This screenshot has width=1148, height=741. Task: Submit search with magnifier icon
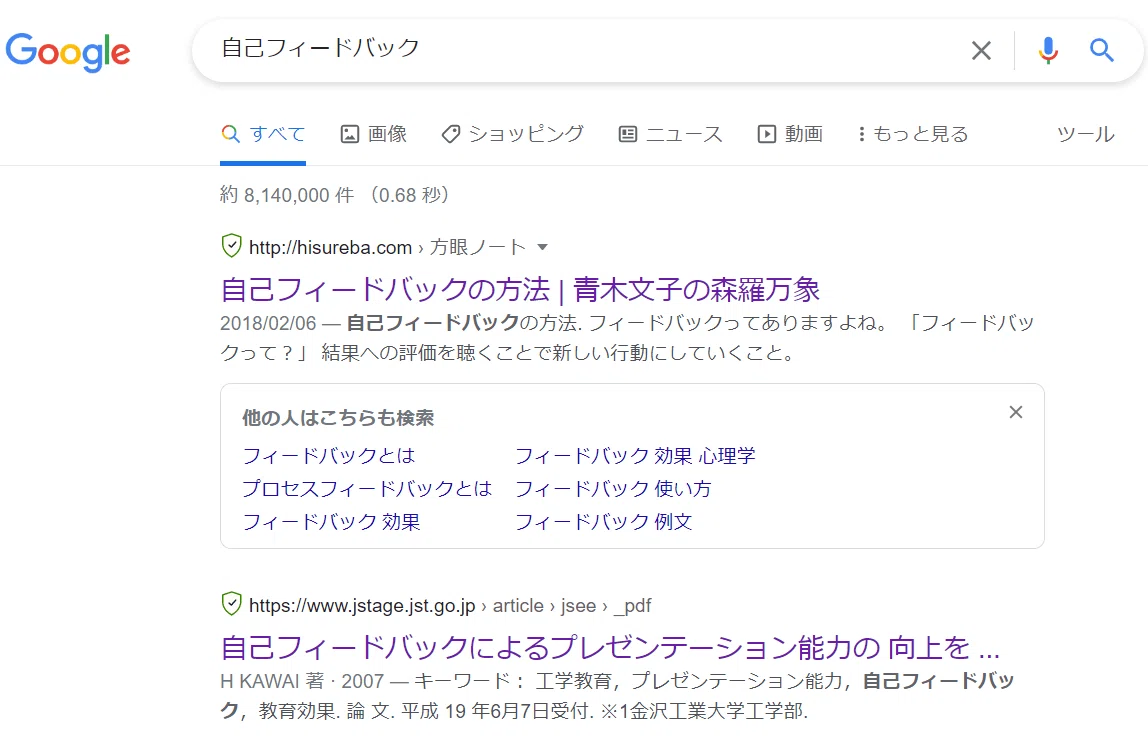pyautogui.click(x=1101, y=50)
